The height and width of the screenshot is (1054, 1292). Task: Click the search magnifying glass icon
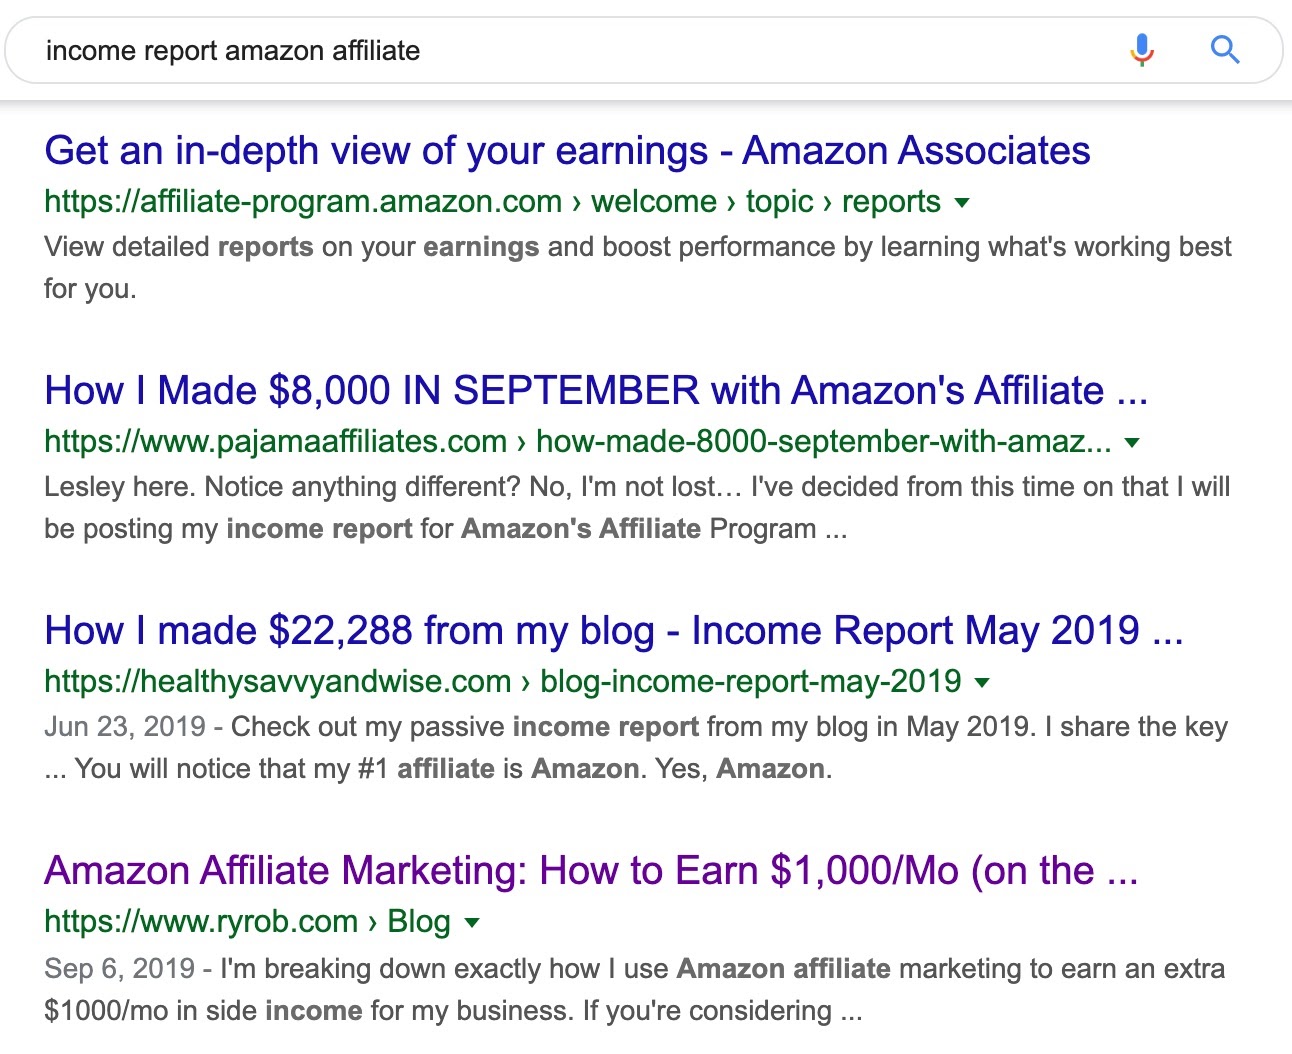coord(1224,50)
